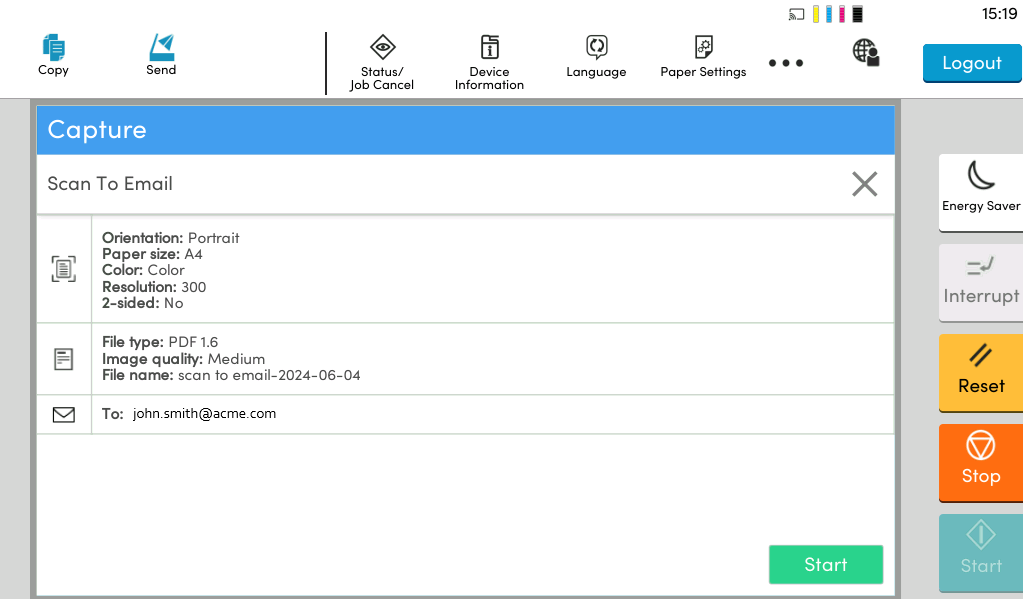
Task: Open the Language selection
Action: 596,58
